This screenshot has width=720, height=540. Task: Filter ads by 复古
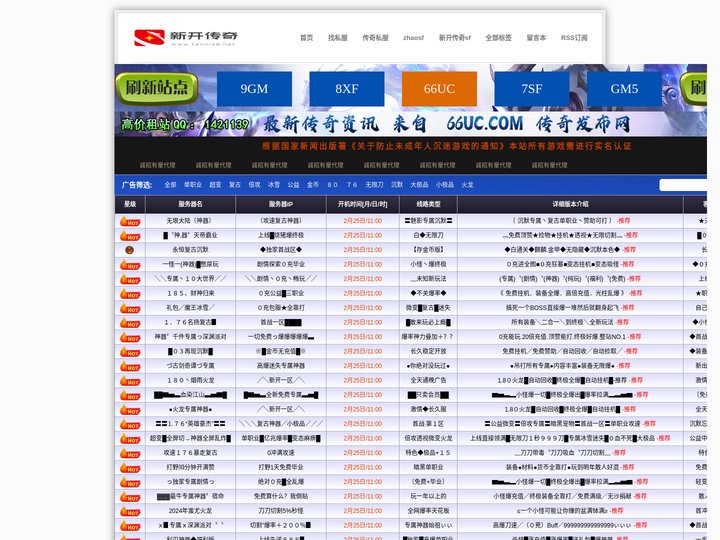click(235, 185)
